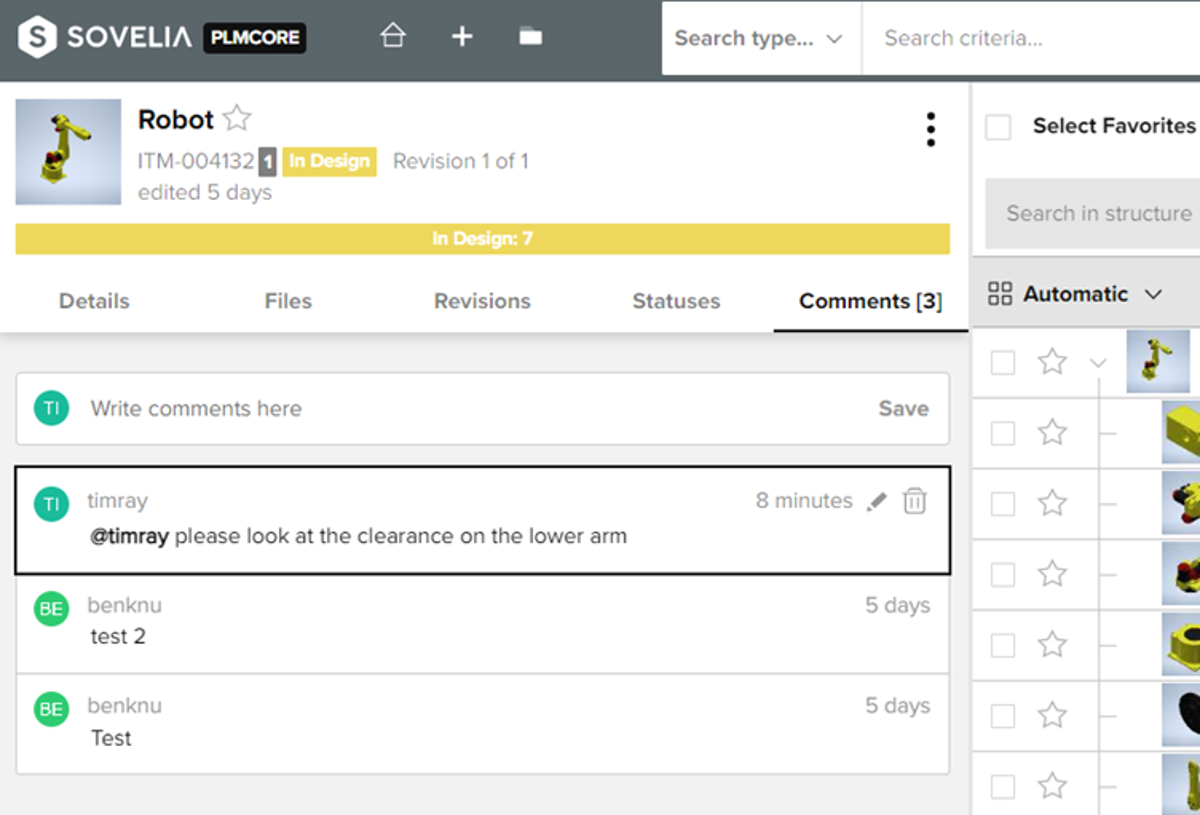Edit the timray comment with pencil icon
Screen dimensions: 1200x815
tap(877, 501)
